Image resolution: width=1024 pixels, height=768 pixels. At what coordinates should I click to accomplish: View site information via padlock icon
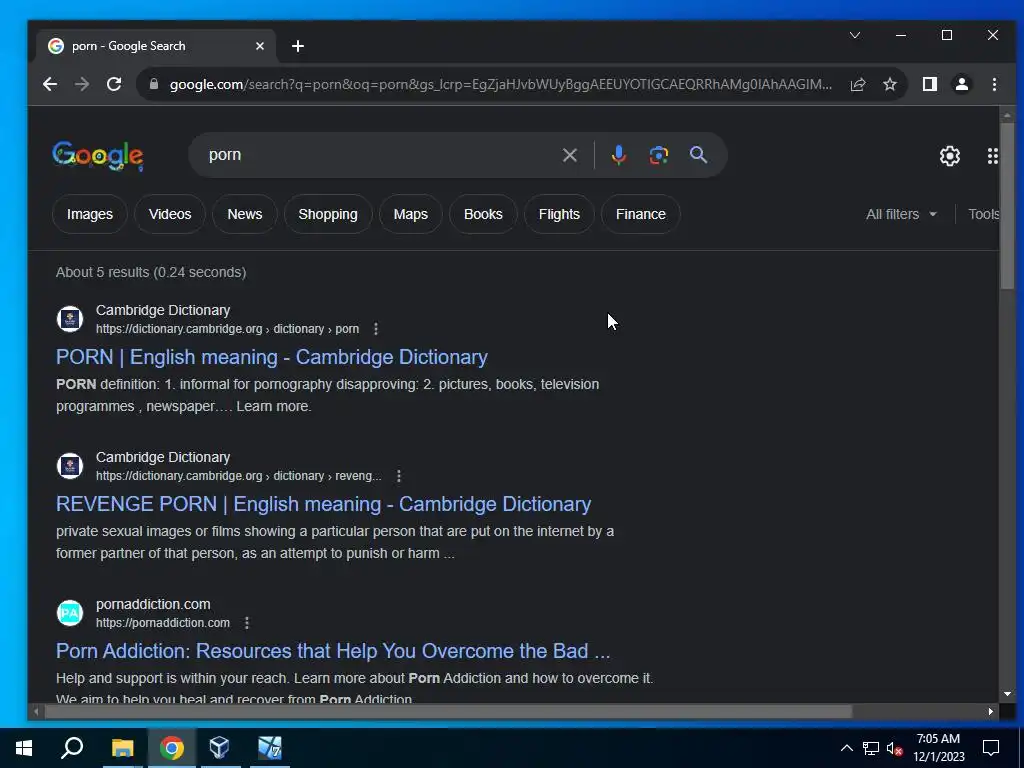tap(154, 84)
